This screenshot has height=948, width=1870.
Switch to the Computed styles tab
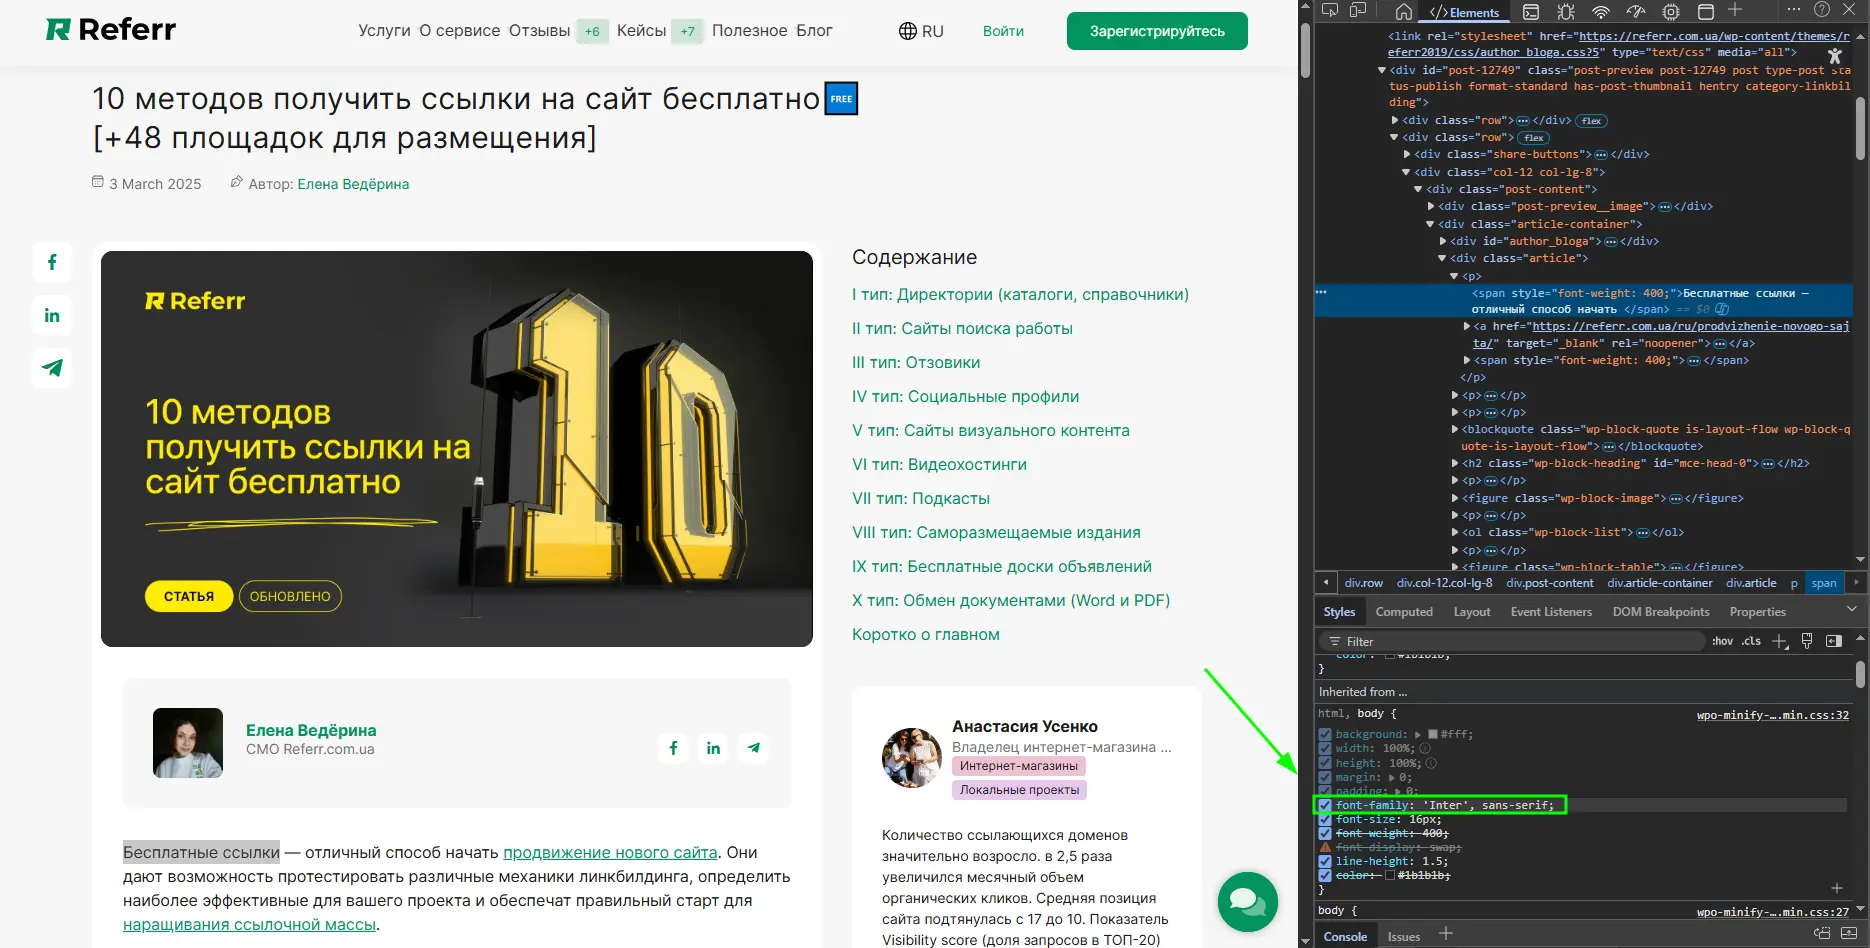click(1404, 611)
